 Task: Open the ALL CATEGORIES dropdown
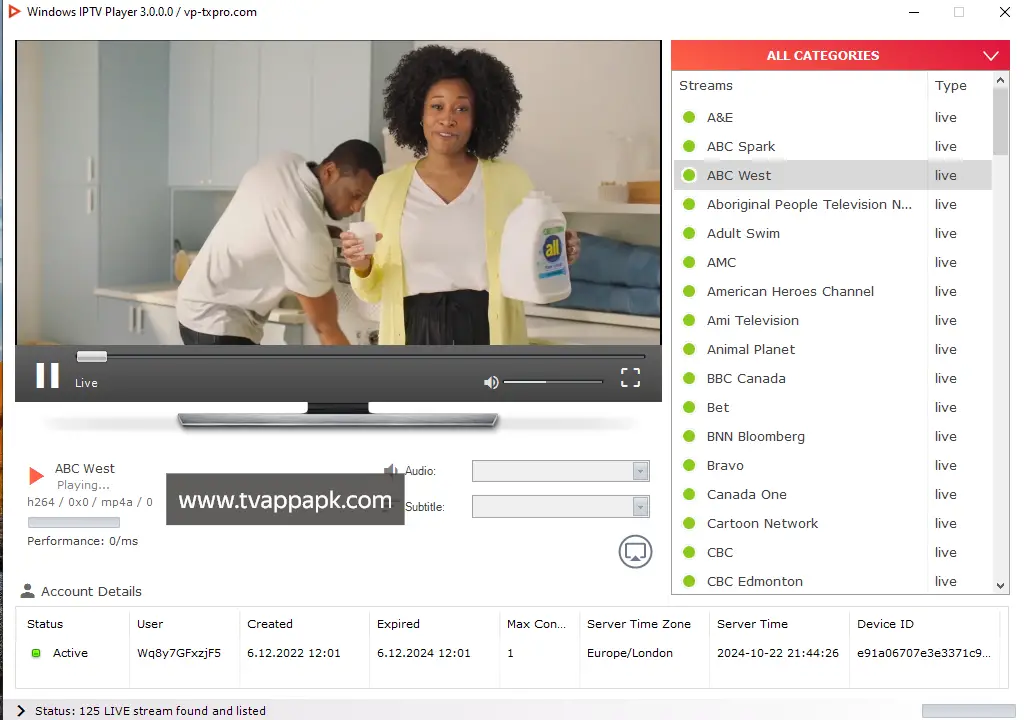point(840,56)
